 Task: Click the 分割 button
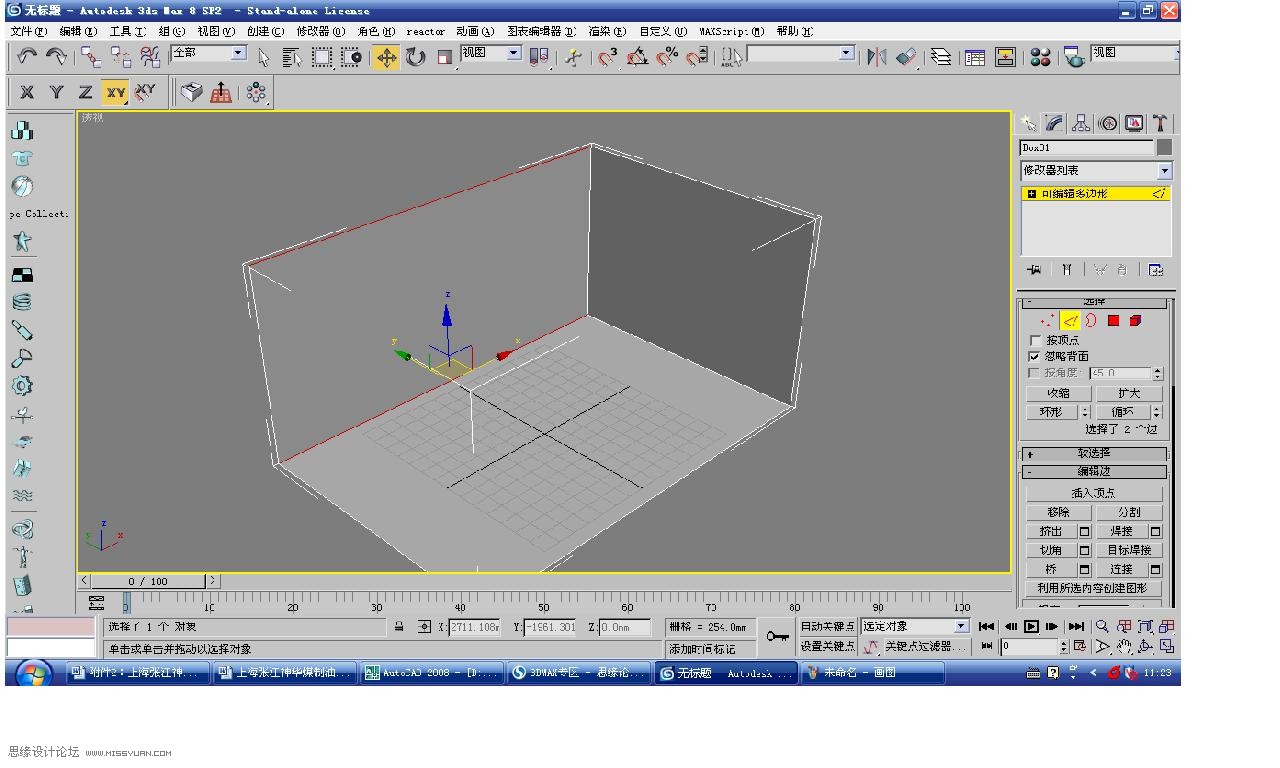coord(1129,512)
